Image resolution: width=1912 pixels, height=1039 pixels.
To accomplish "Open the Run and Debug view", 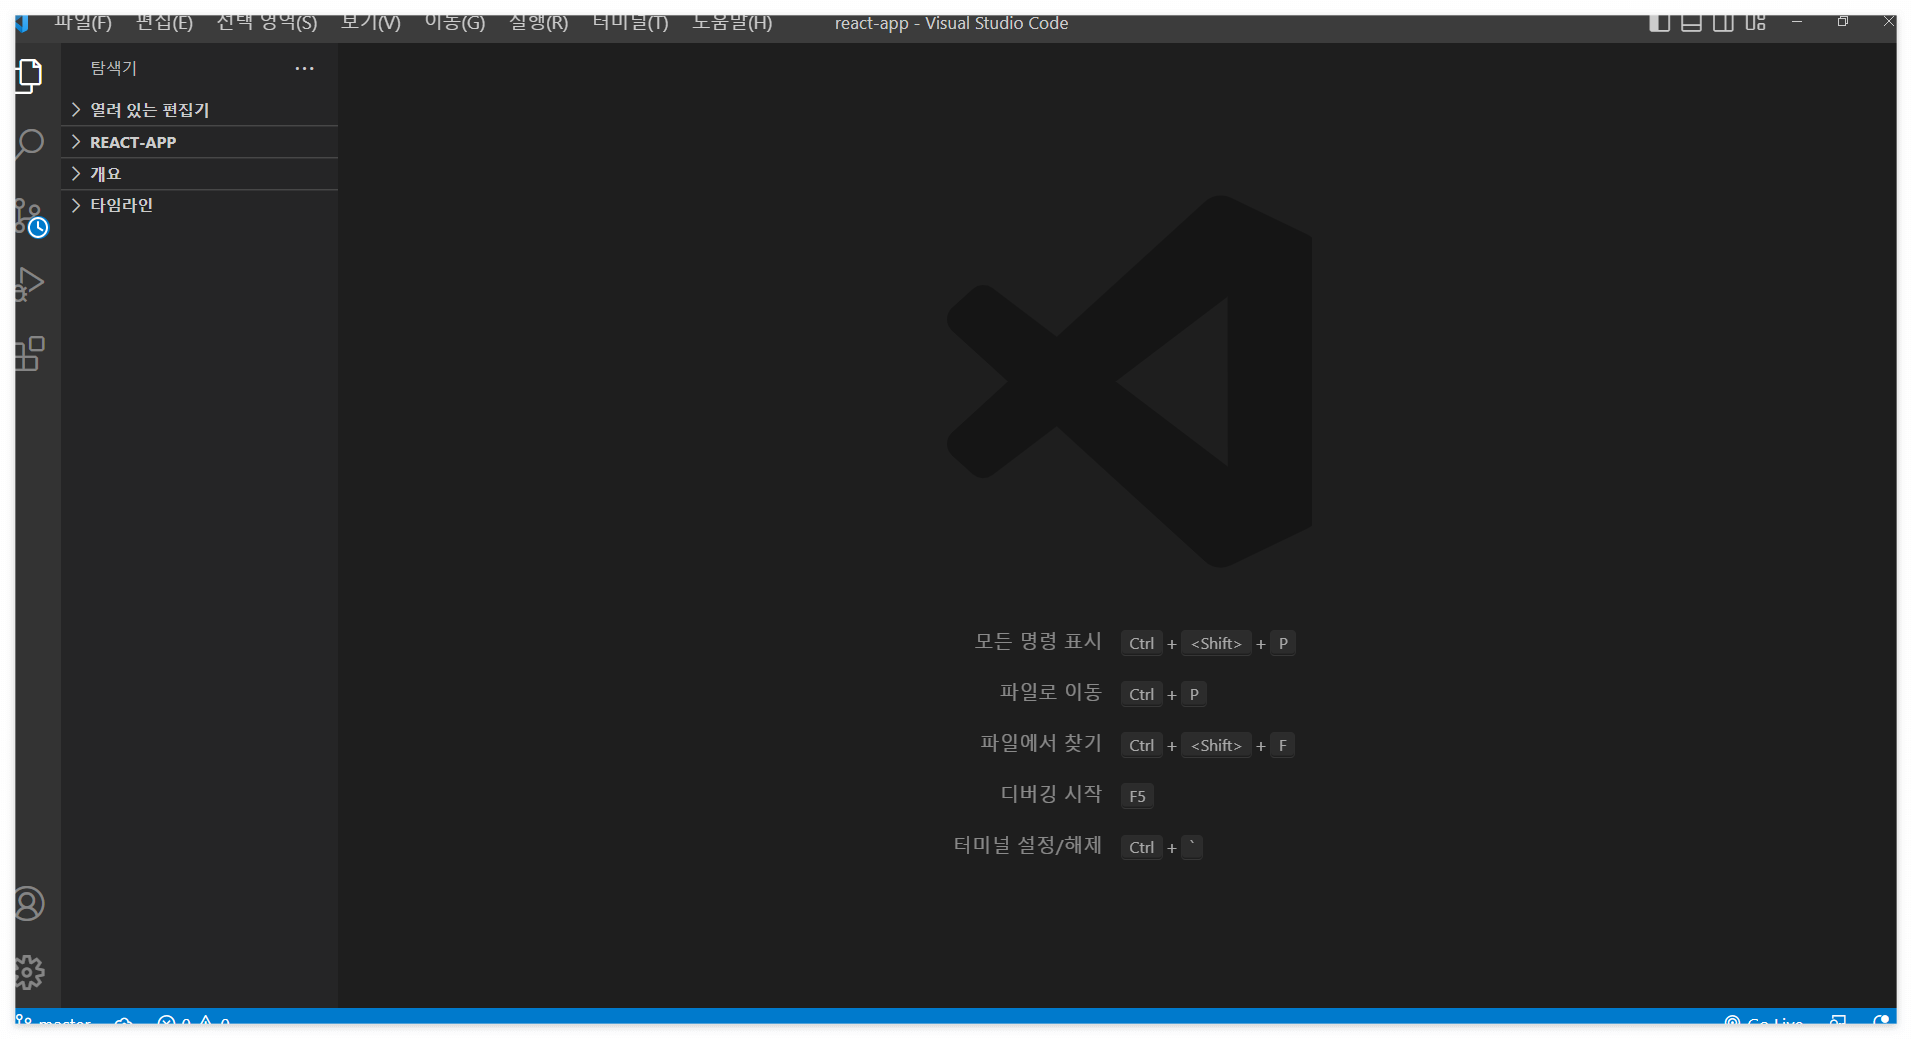I will tap(30, 285).
